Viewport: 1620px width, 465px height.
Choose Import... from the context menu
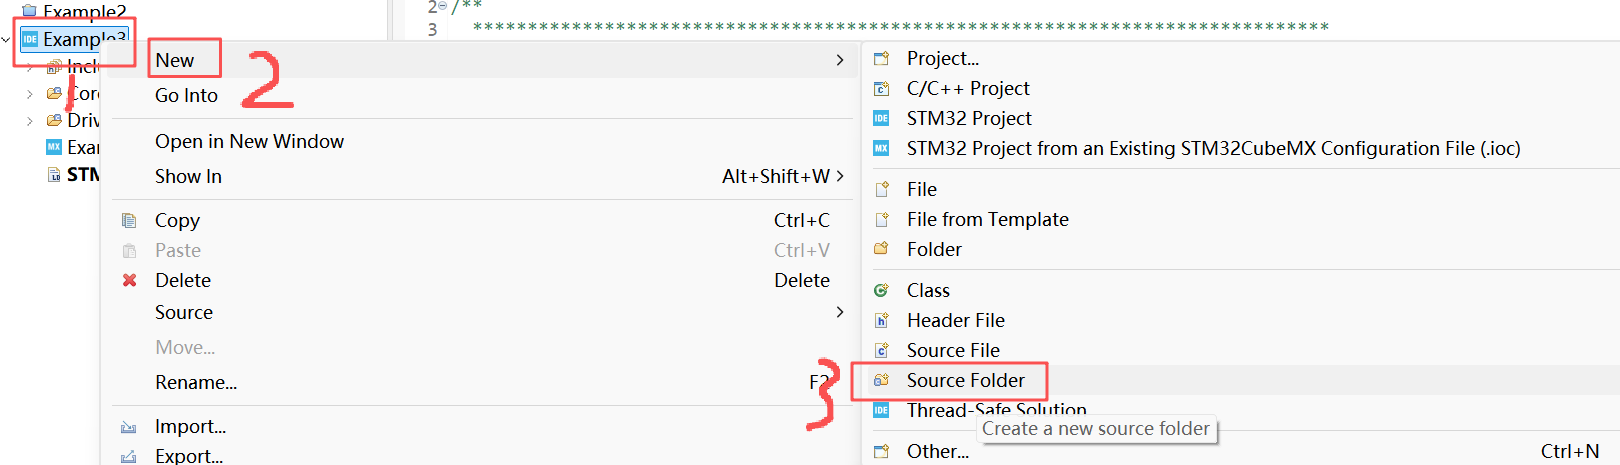click(x=190, y=426)
